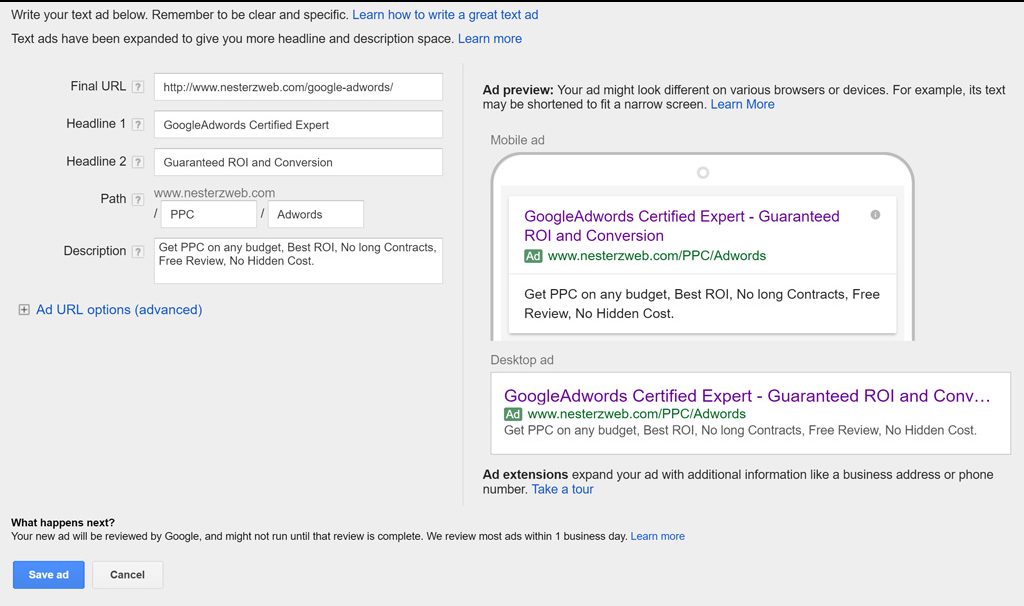The width and height of the screenshot is (1024, 606).
Task: Focus the Final URL input field
Action: click(298, 87)
